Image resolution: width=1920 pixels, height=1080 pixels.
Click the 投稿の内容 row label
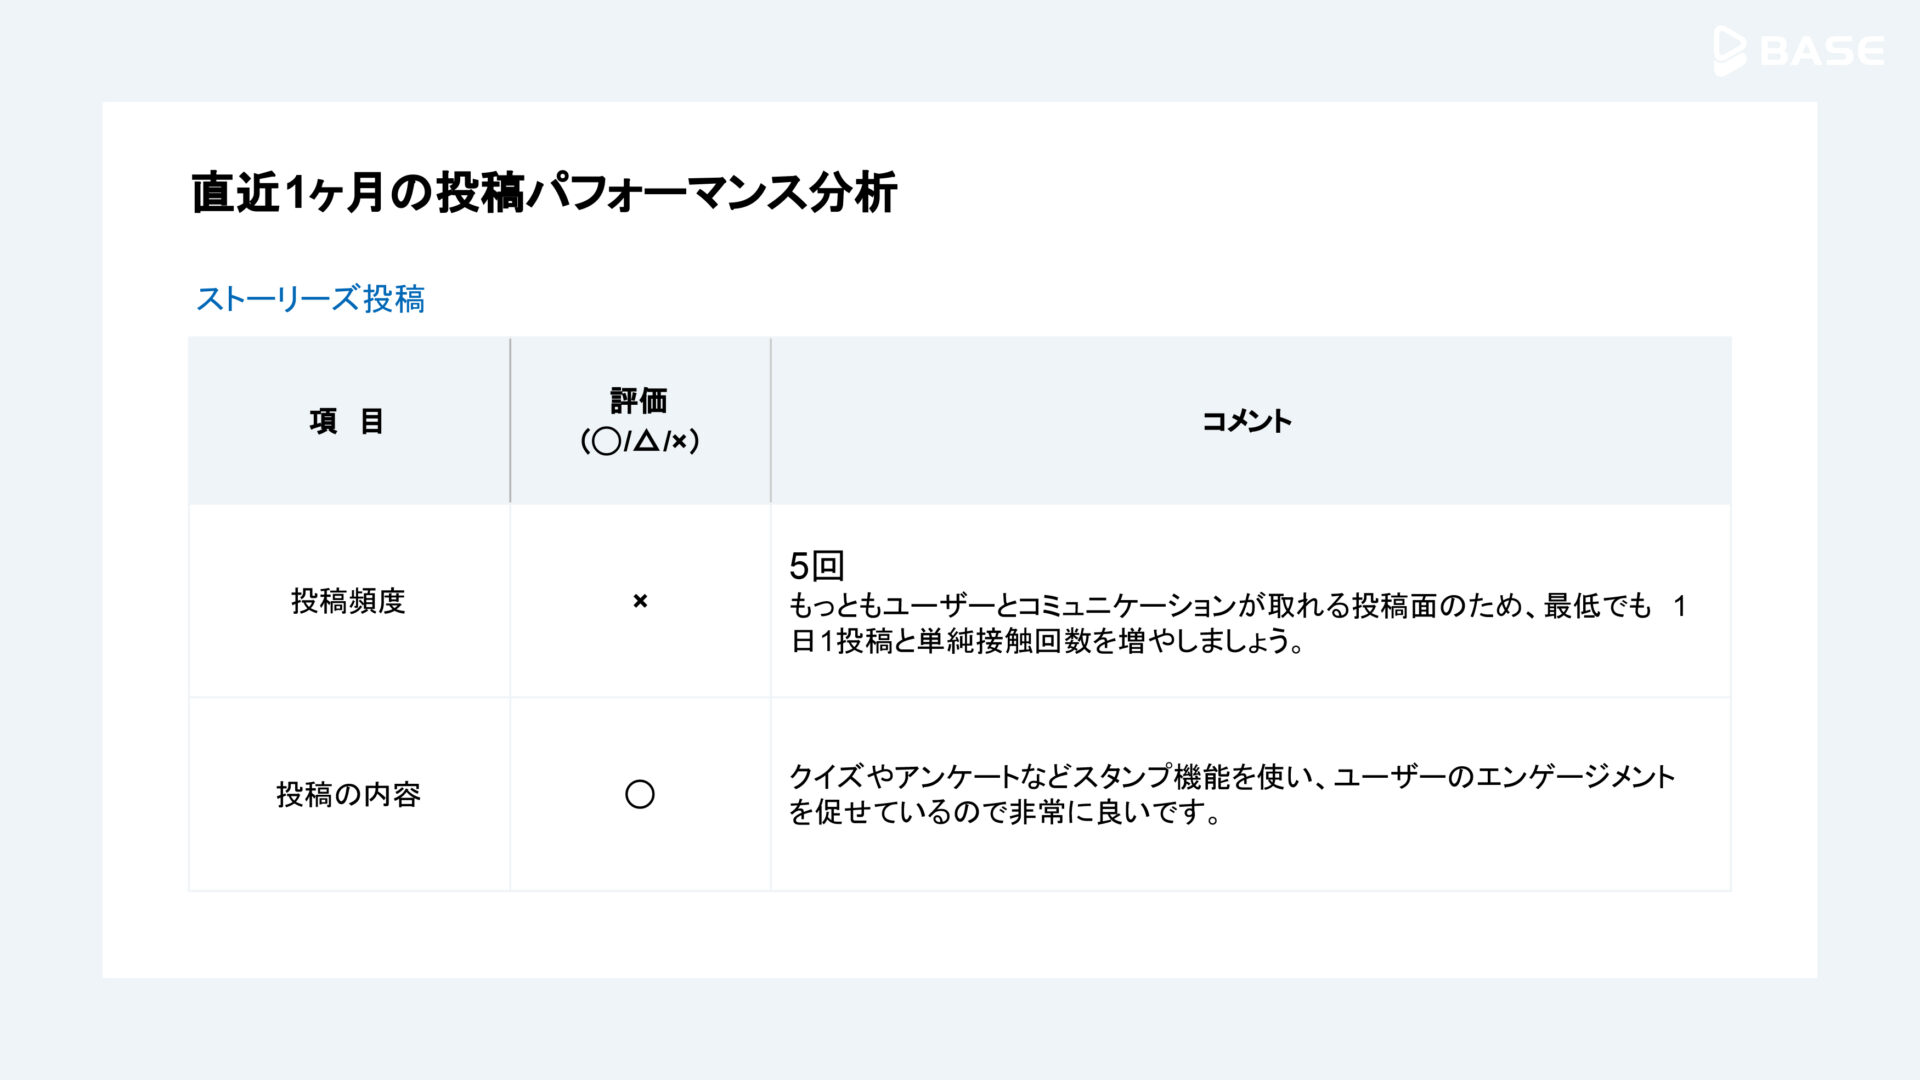coord(348,794)
